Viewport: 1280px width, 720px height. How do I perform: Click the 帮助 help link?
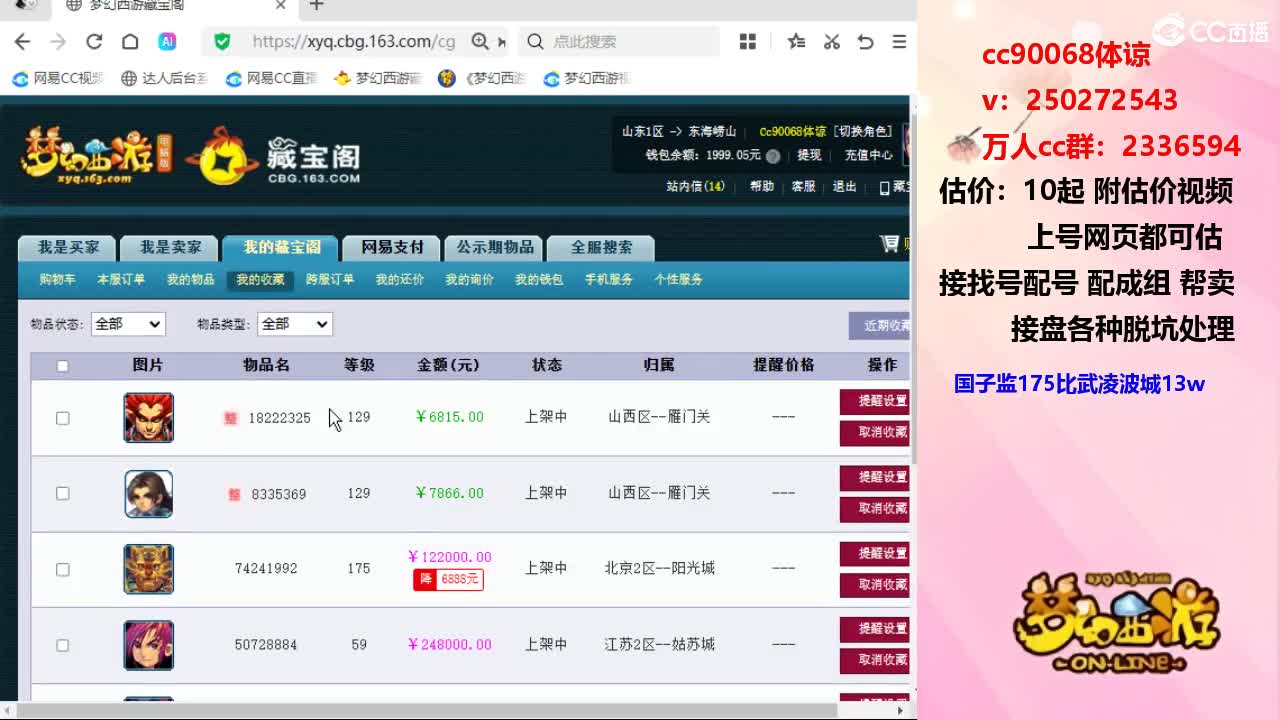coord(762,187)
